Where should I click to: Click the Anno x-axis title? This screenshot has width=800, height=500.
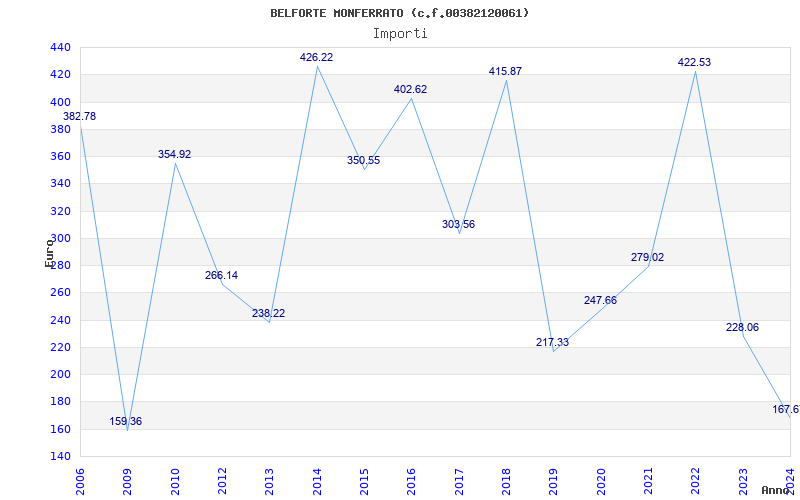click(x=776, y=490)
